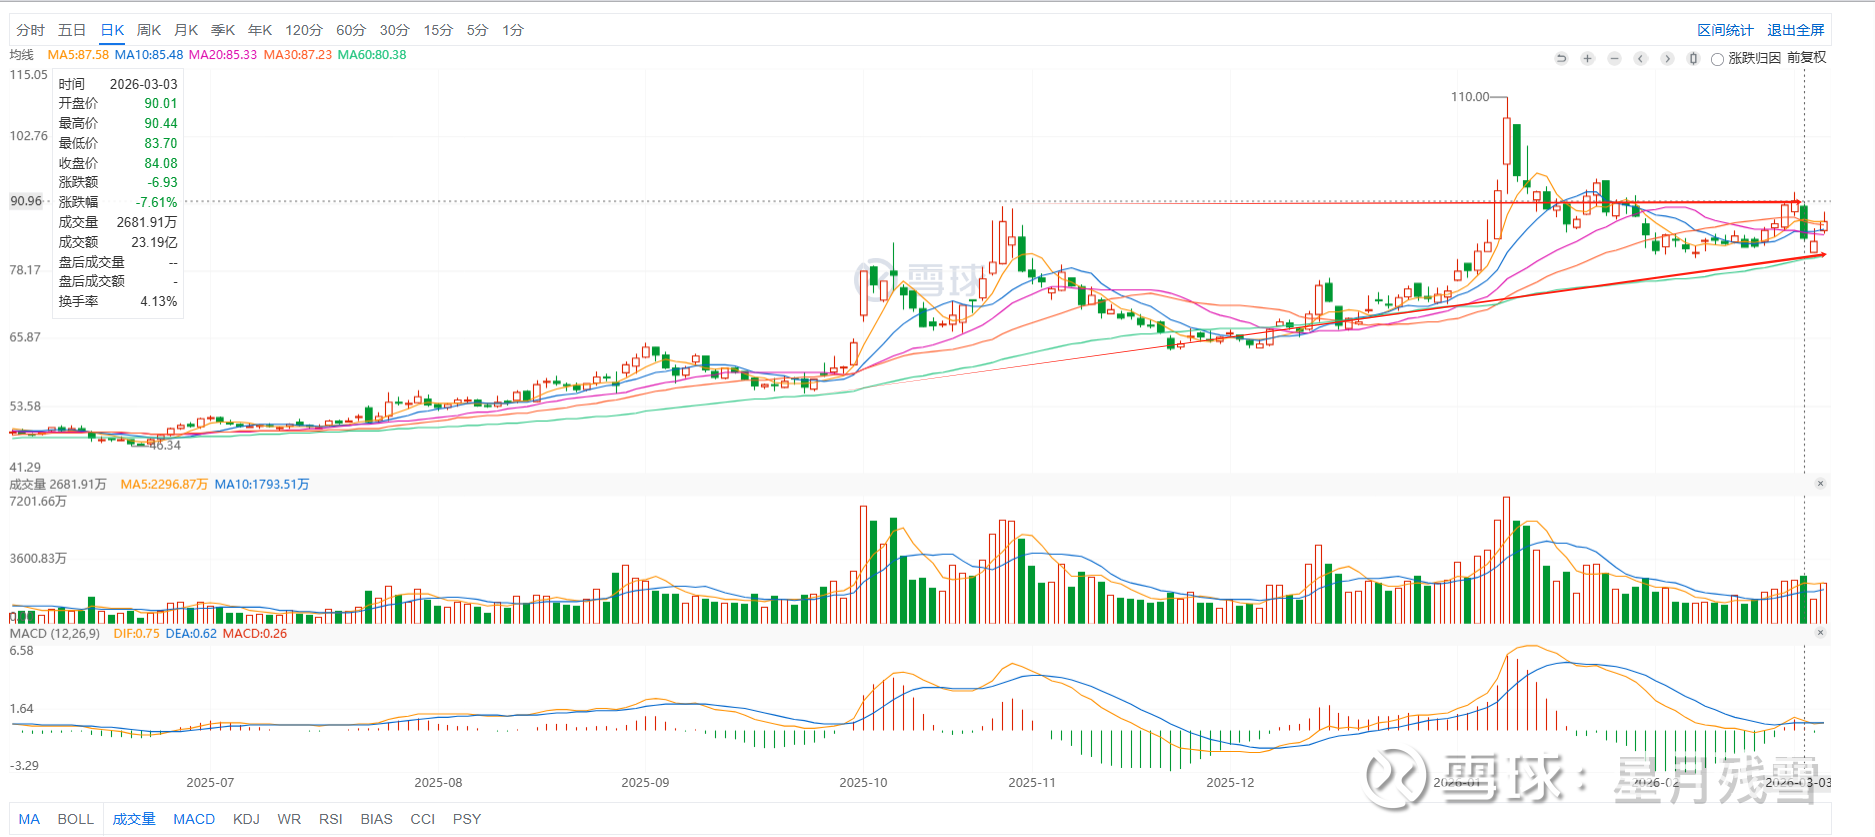Click the 换手率 value 4.13%
This screenshot has width=1875, height=837.
tap(159, 301)
